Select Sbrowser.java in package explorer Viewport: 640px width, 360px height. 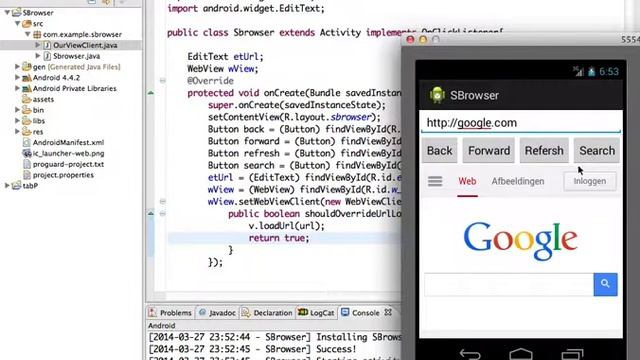click(x=76, y=56)
